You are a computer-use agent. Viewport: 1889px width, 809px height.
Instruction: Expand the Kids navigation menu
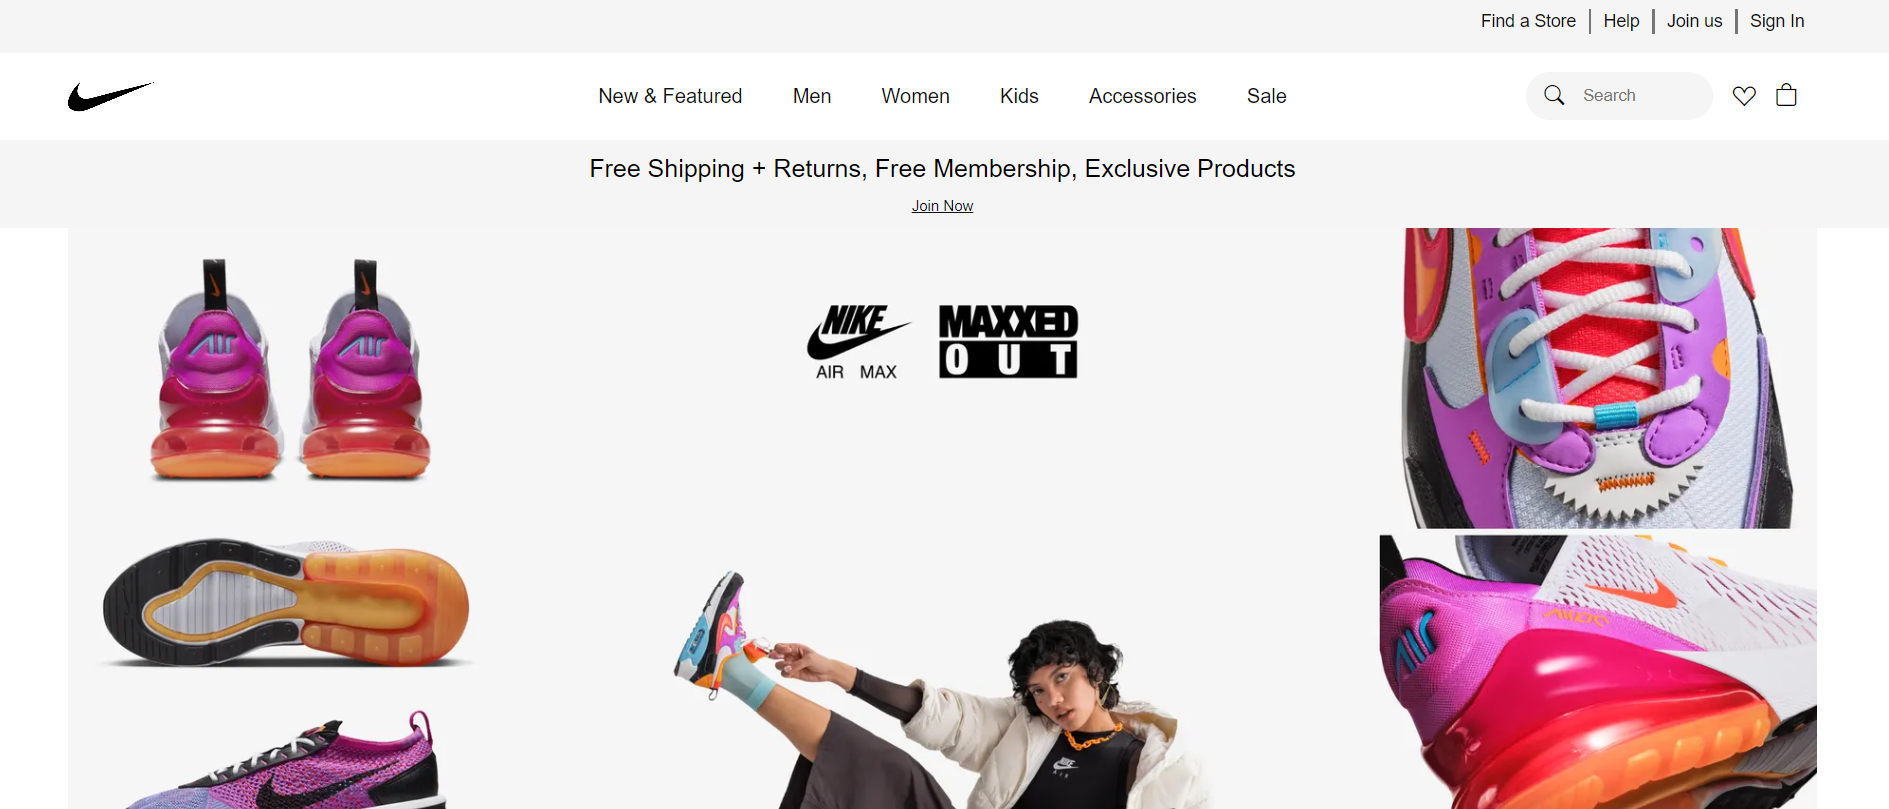(x=1019, y=96)
